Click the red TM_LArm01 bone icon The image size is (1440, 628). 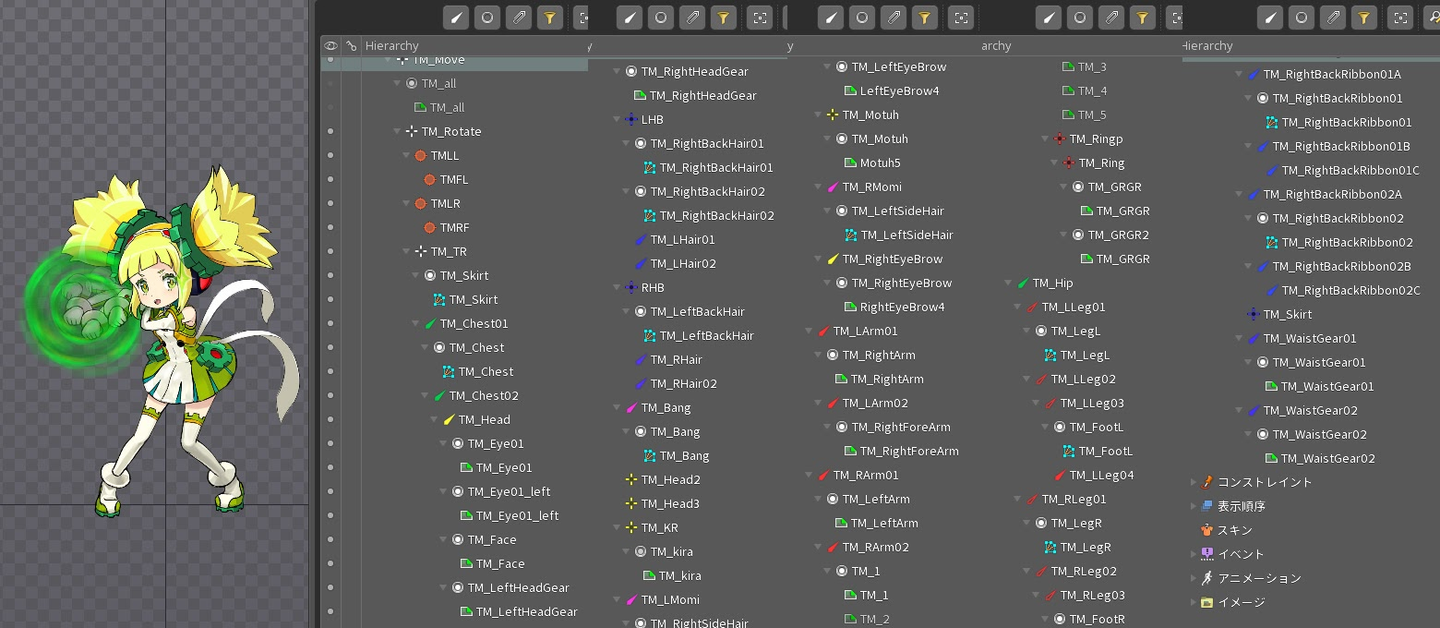pos(823,331)
